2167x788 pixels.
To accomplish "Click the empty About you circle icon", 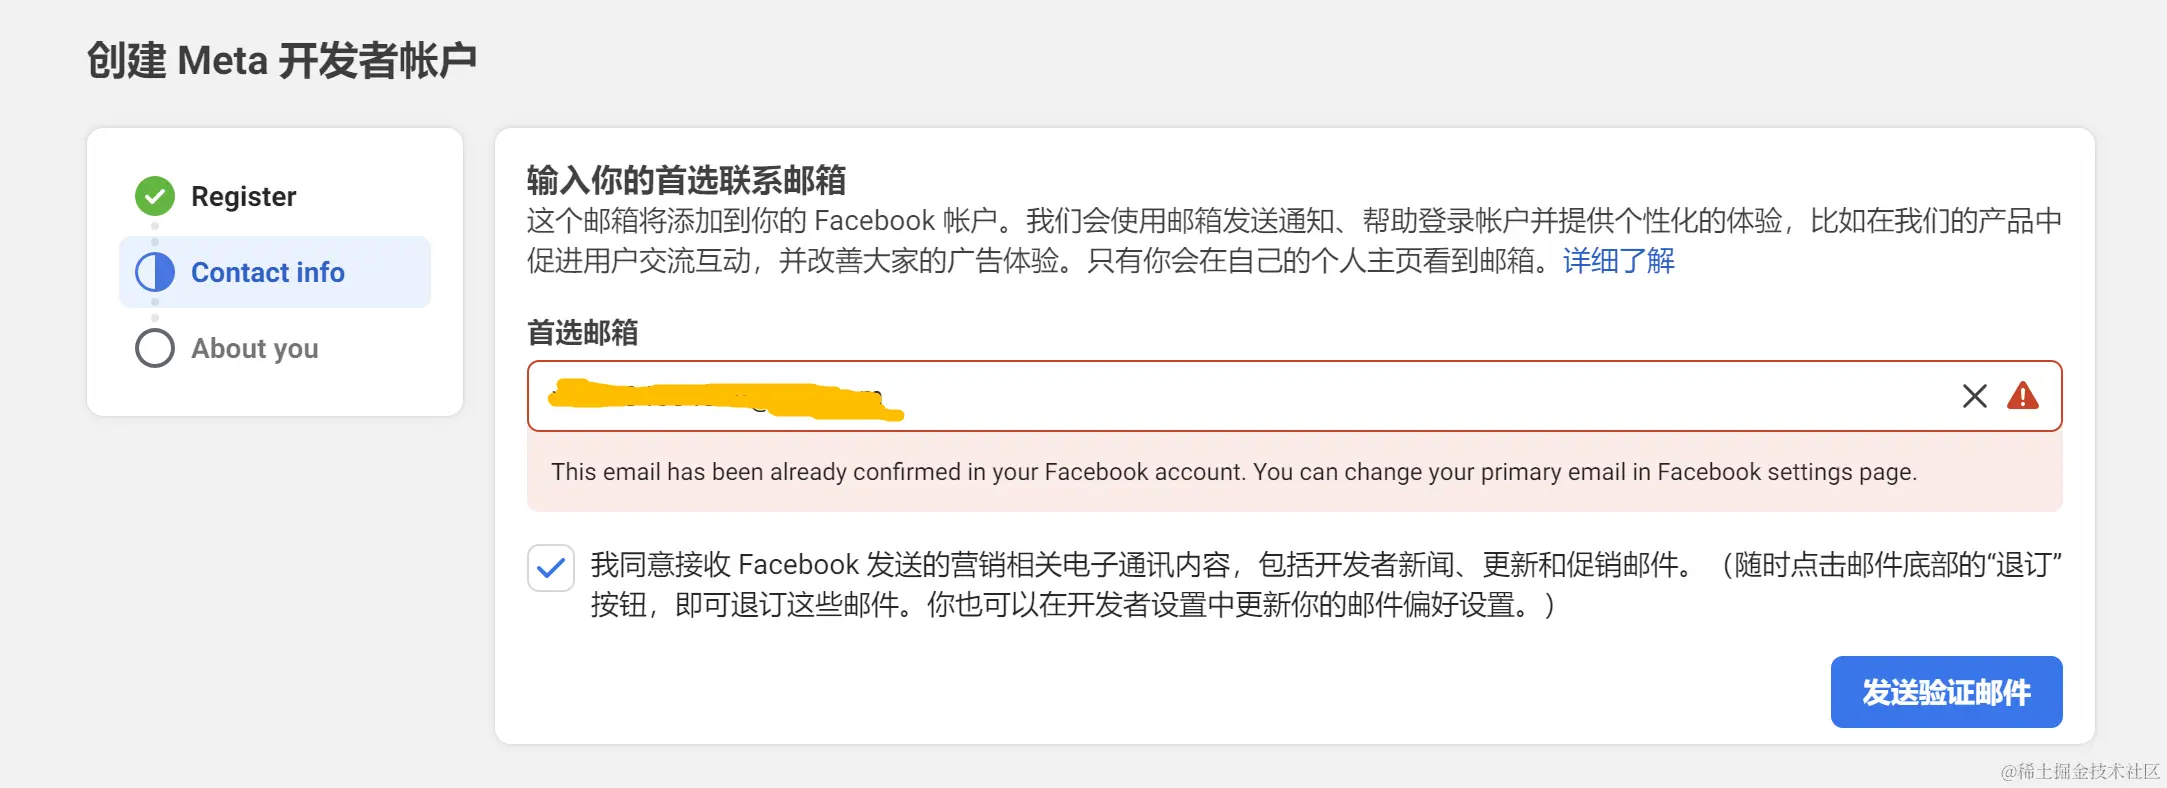I will (x=155, y=348).
